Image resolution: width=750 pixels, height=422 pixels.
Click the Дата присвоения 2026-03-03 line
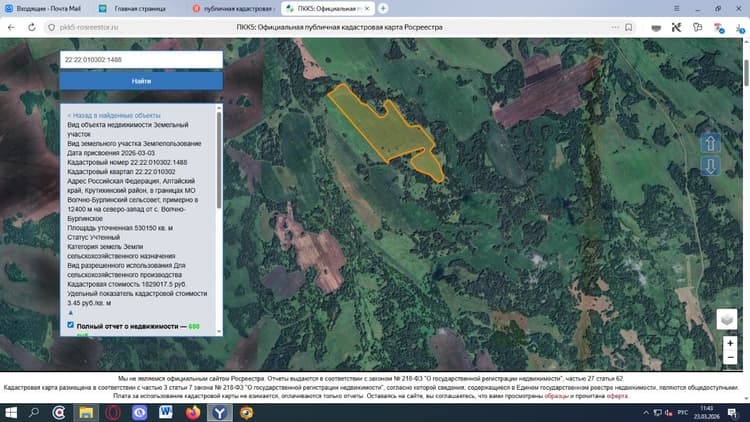coord(111,153)
